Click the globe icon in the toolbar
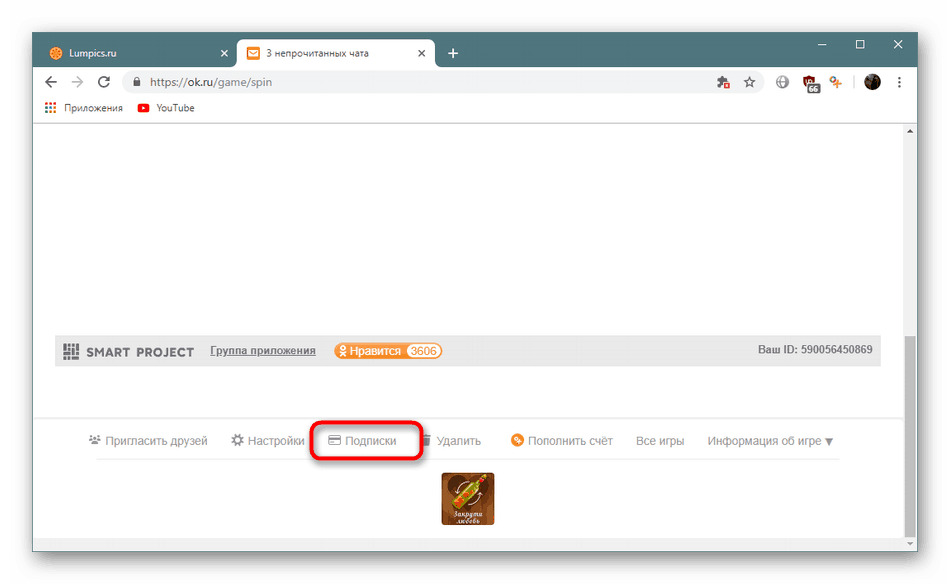The width and height of the screenshot is (950, 584). pyautogui.click(x=782, y=82)
